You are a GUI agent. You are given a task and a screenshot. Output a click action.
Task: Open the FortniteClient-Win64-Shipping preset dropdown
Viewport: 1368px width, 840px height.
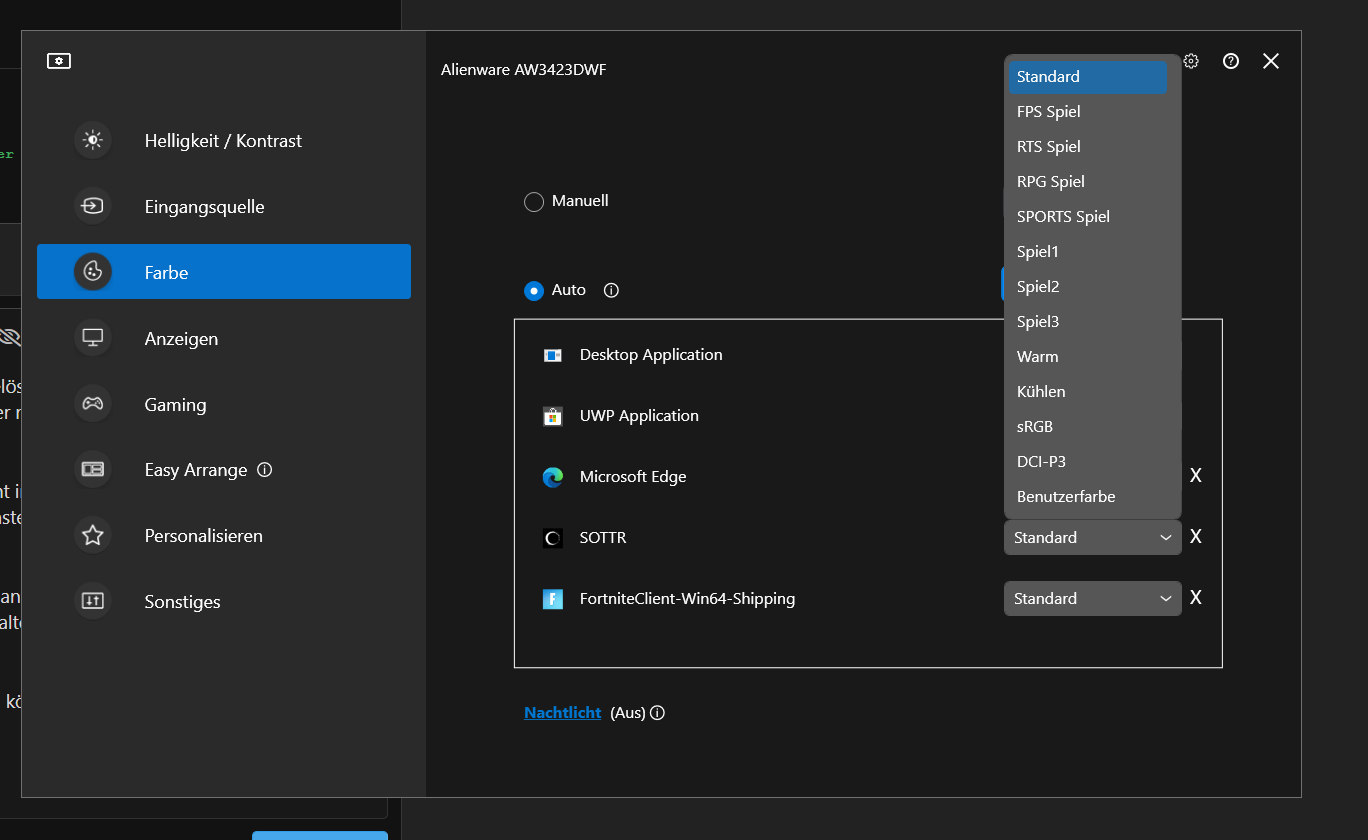point(1093,598)
